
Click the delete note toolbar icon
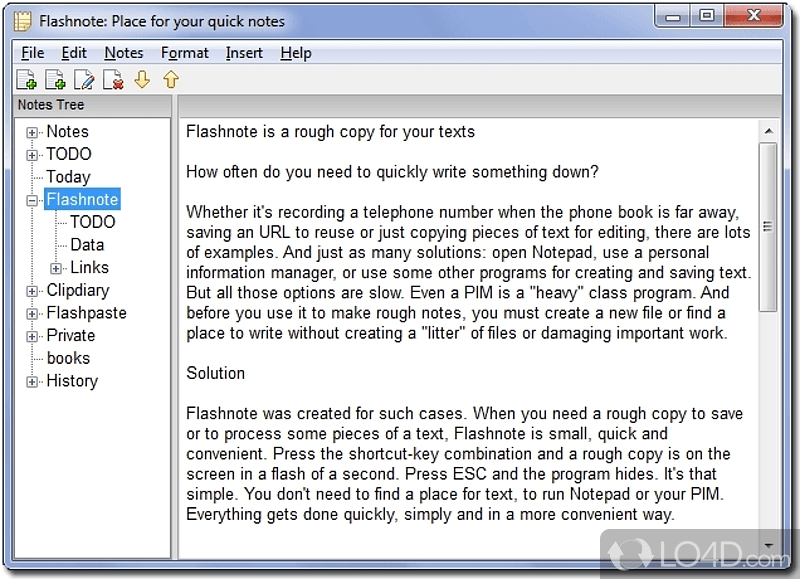[113, 80]
